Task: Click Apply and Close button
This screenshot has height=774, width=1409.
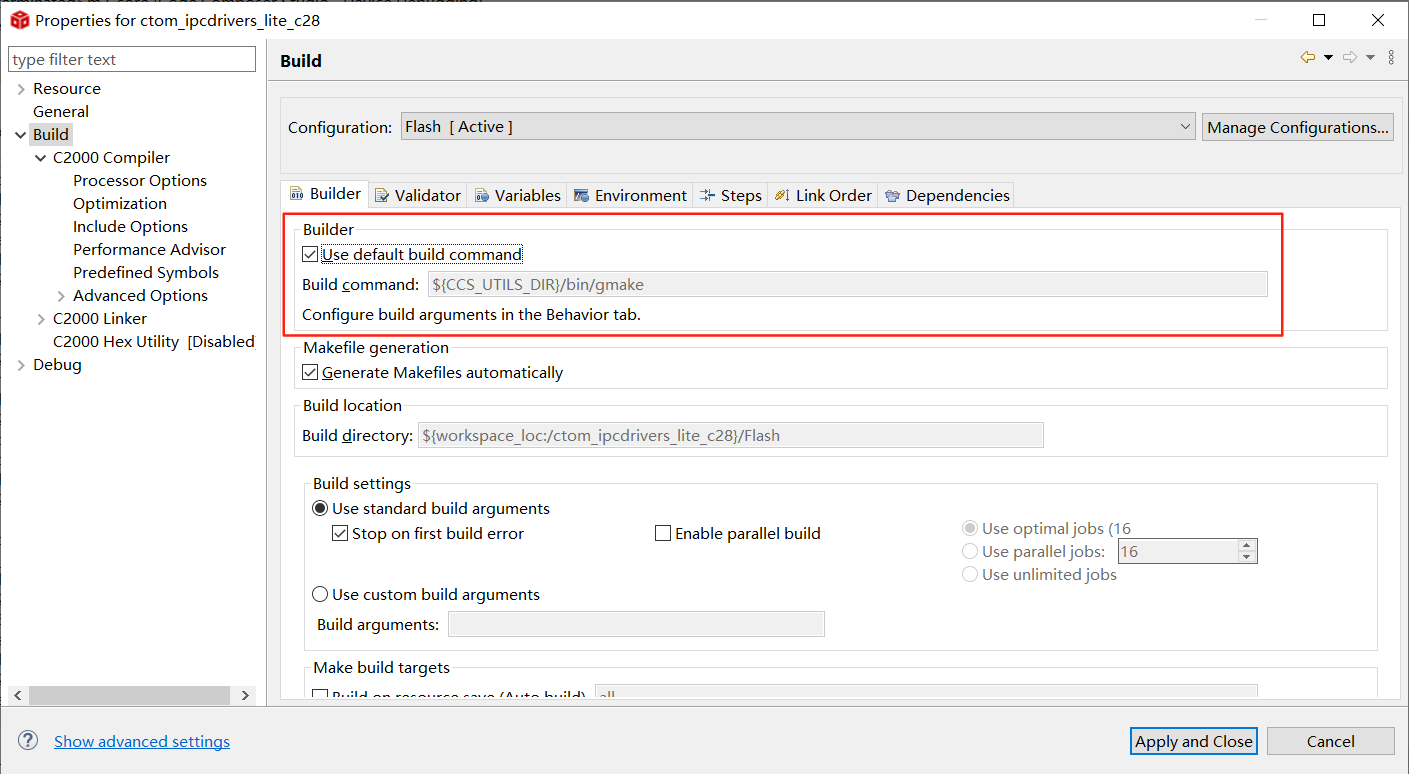Action: click(x=1193, y=741)
